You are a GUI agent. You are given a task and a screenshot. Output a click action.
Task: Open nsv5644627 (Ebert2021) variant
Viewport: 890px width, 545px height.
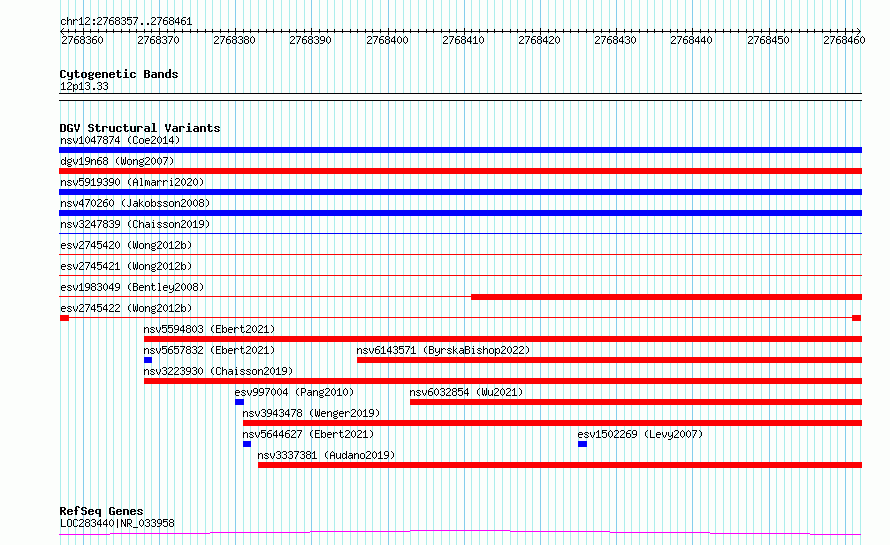[x=308, y=434]
